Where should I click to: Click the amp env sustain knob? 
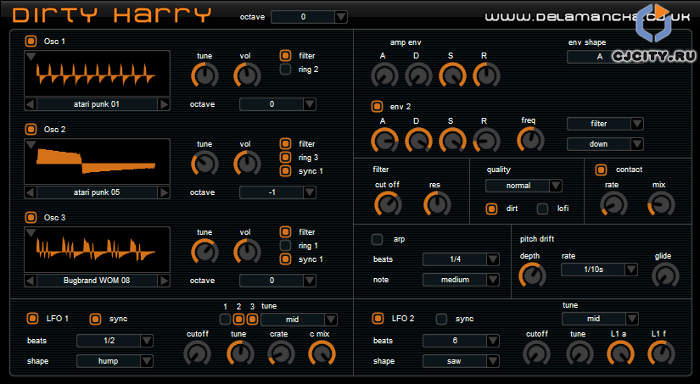coord(452,75)
